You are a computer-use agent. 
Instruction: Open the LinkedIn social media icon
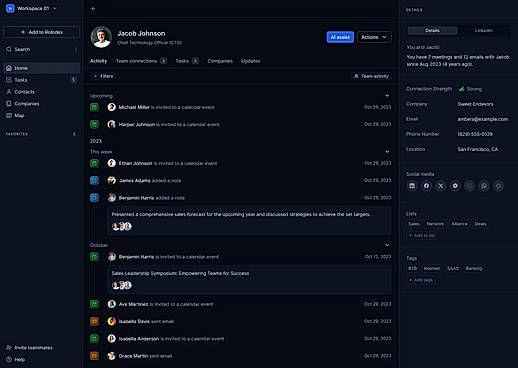tap(412, 186)
